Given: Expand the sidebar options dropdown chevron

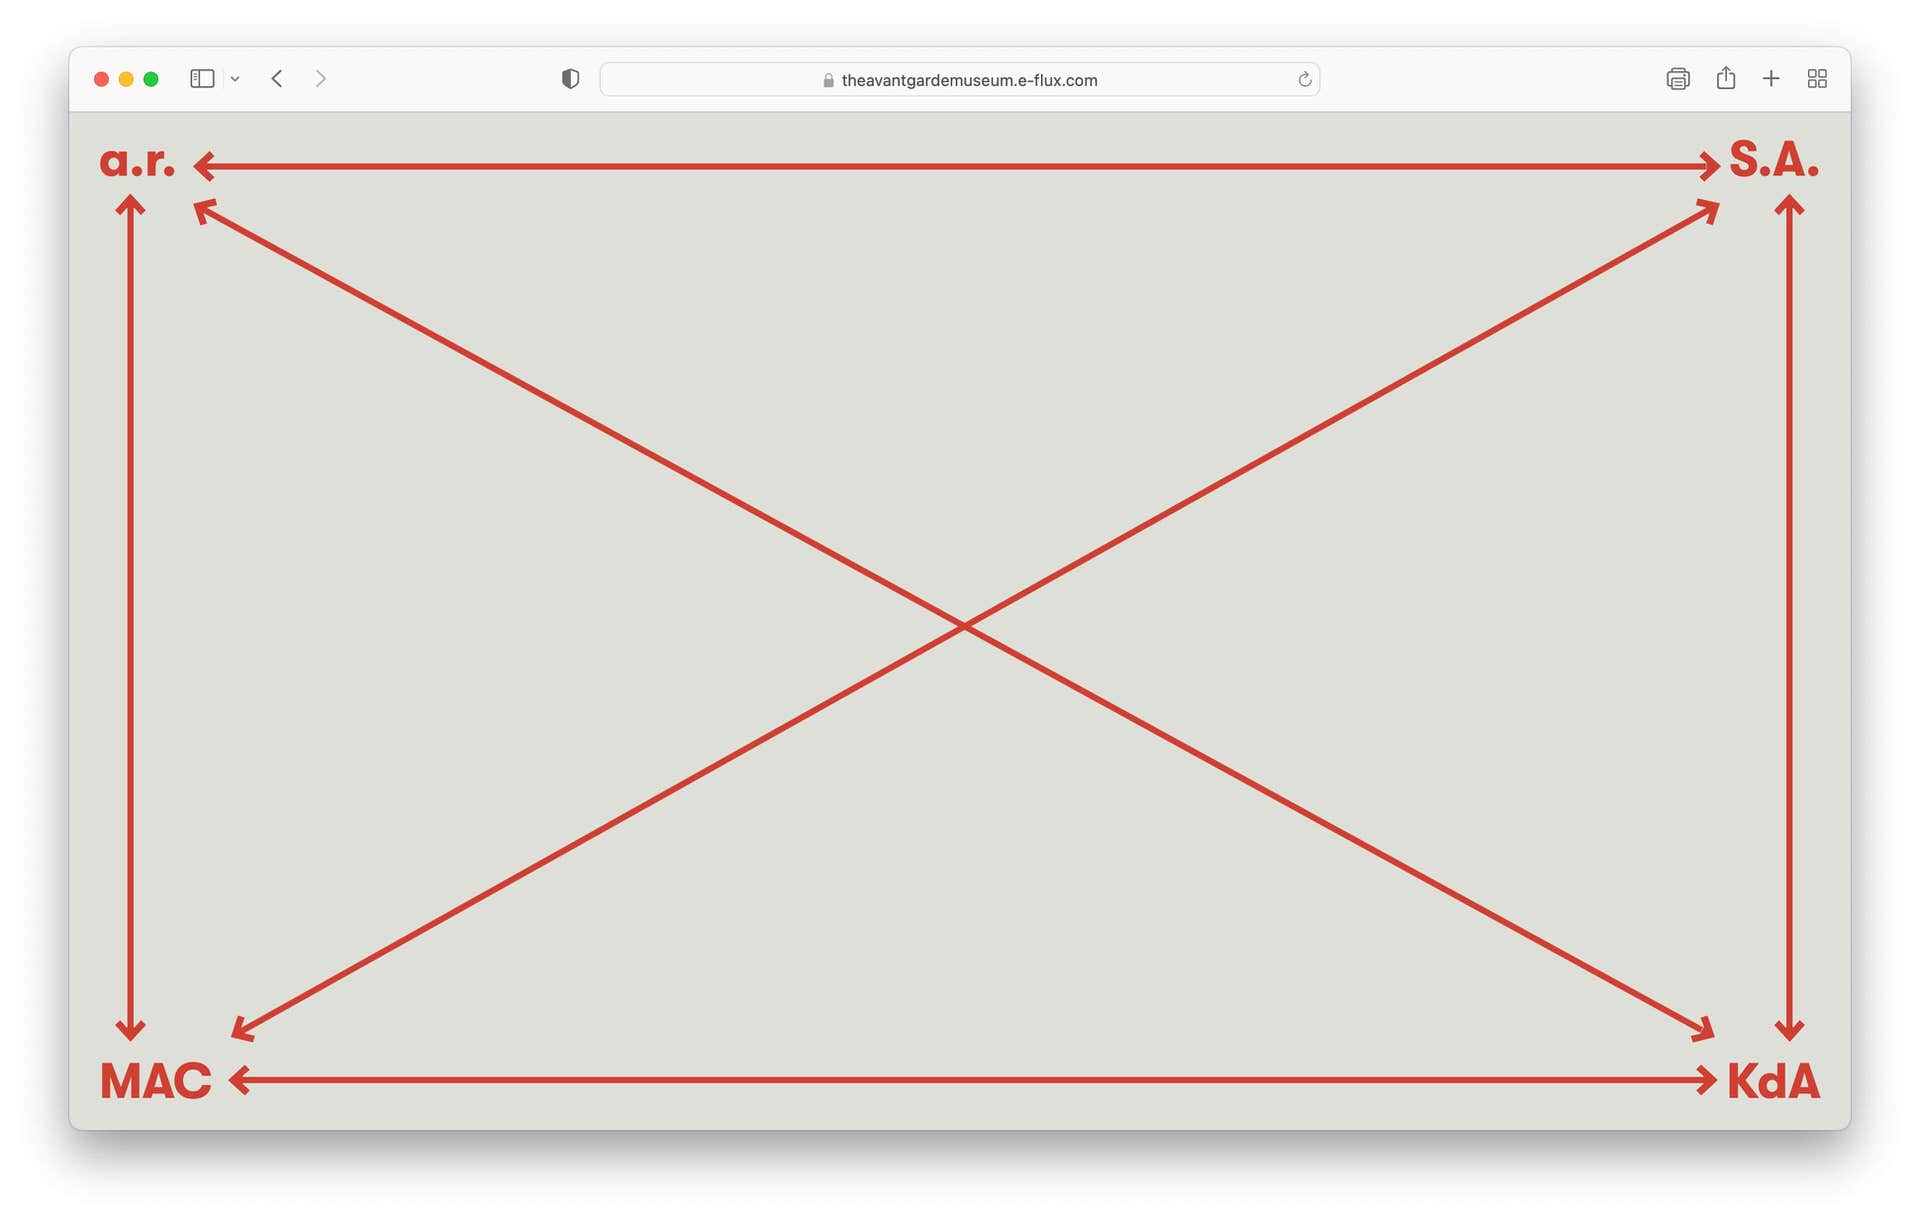Looking at the screenshot, I should pos(235,79).
